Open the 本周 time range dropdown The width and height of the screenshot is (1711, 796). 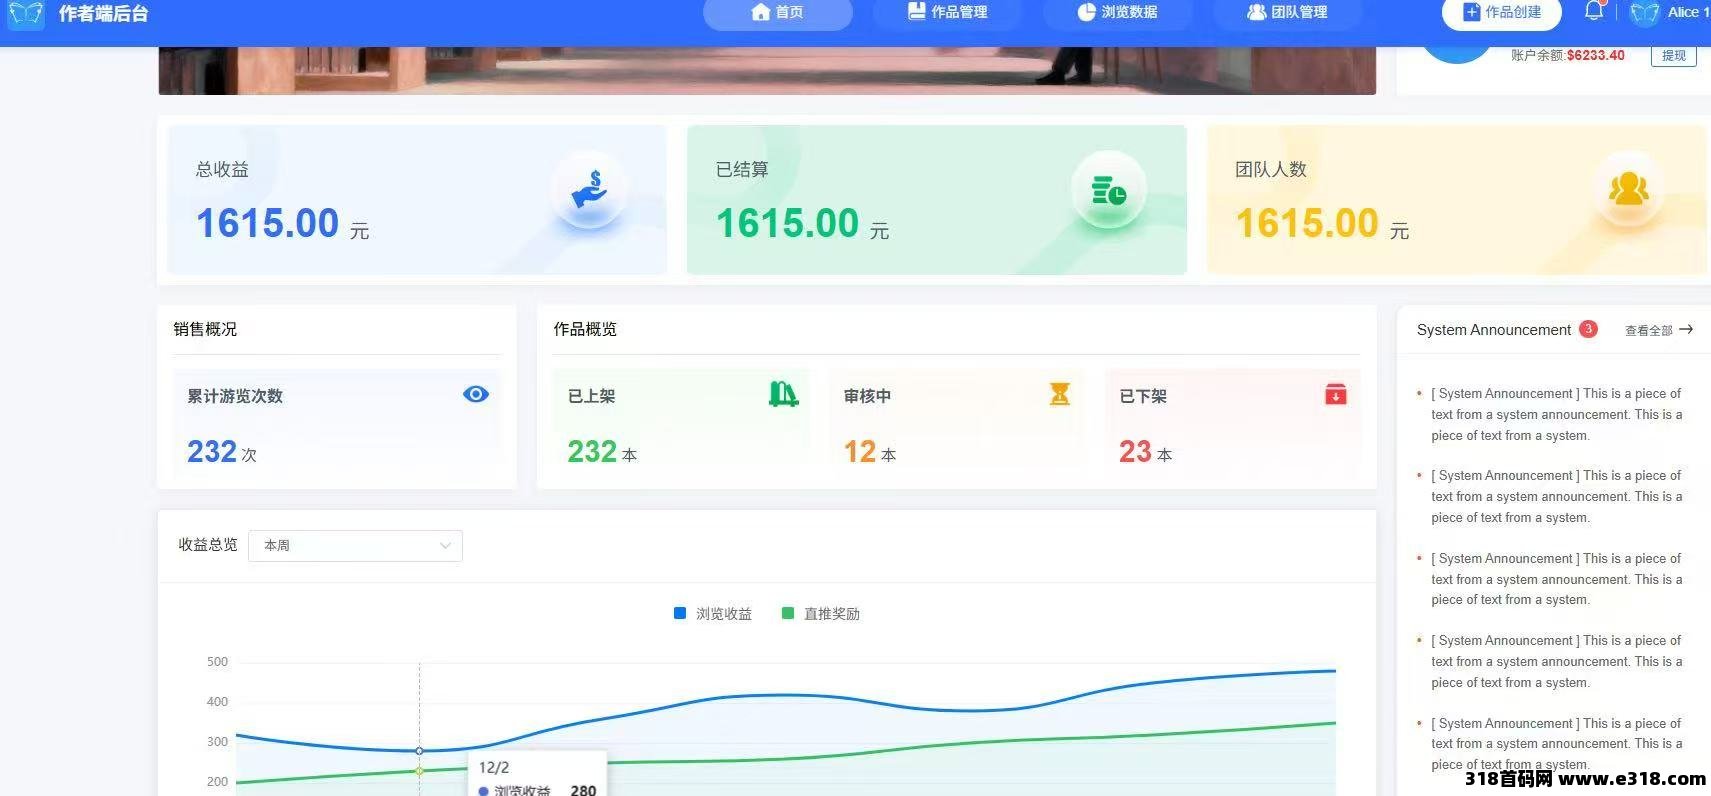(355, 545)
